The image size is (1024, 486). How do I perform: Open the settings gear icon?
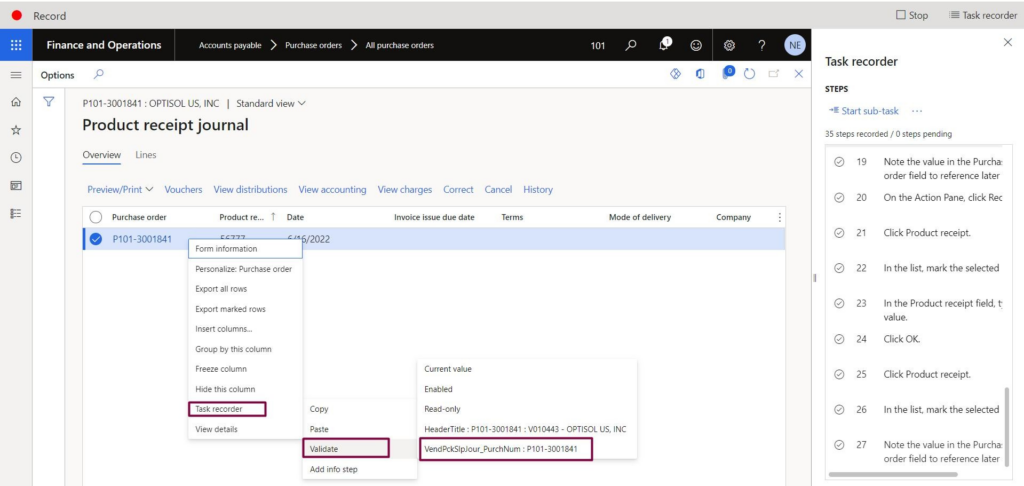(729, 45)
